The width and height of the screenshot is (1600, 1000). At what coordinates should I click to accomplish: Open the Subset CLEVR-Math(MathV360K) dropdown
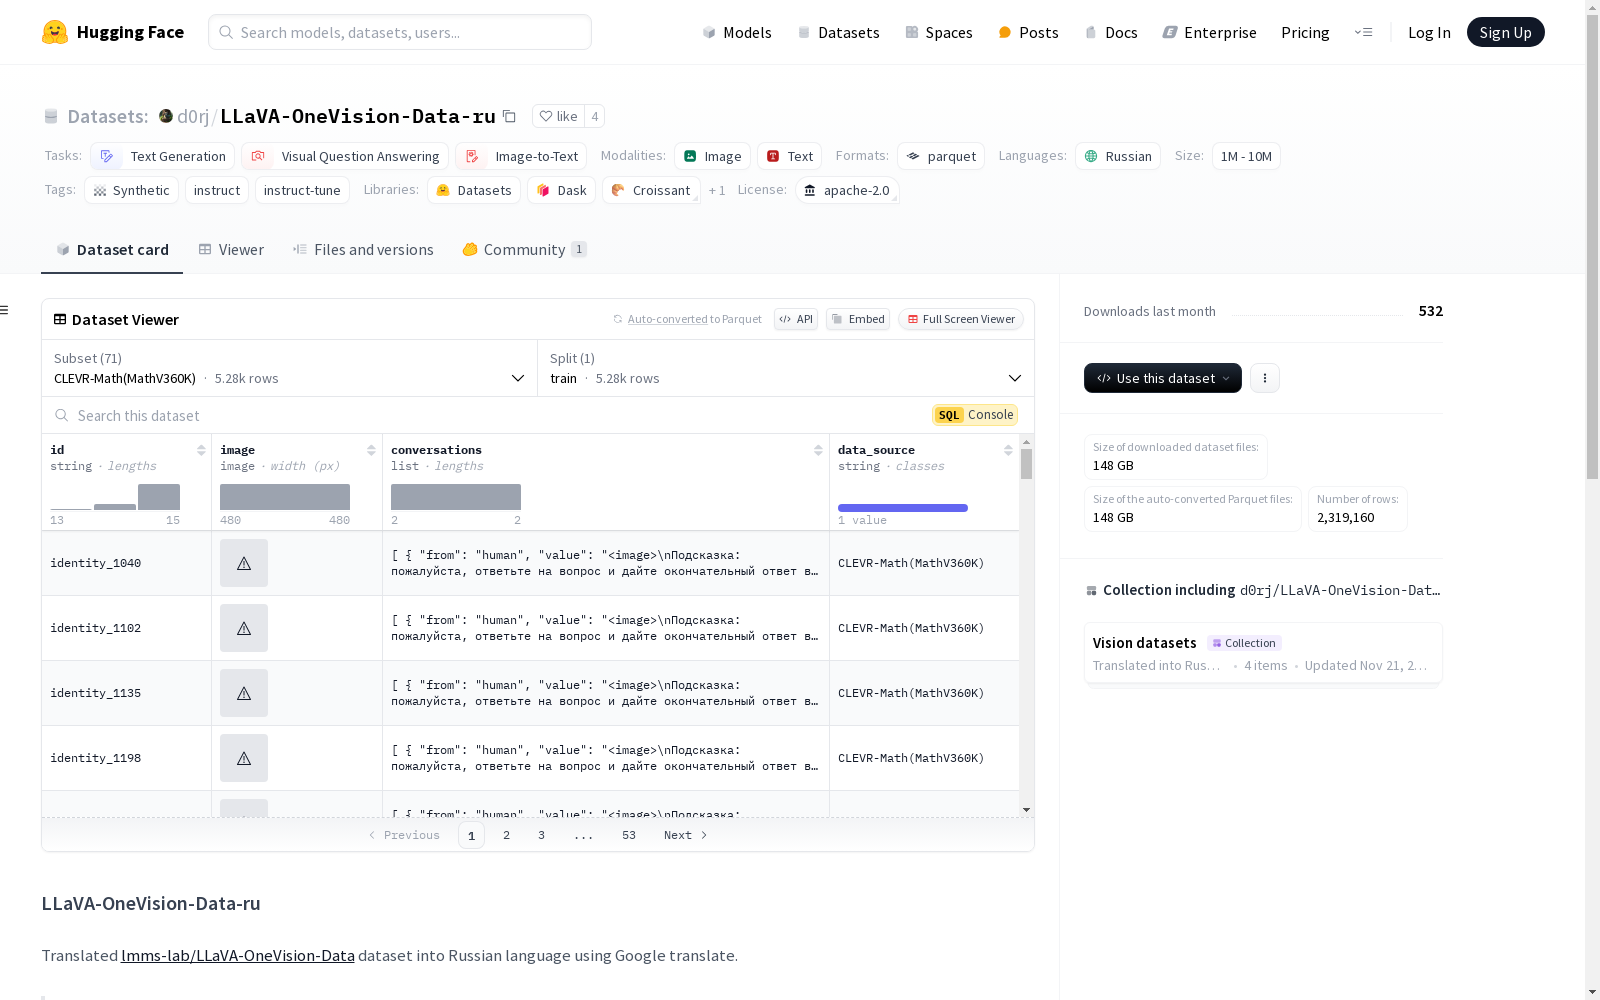(290, 368)
